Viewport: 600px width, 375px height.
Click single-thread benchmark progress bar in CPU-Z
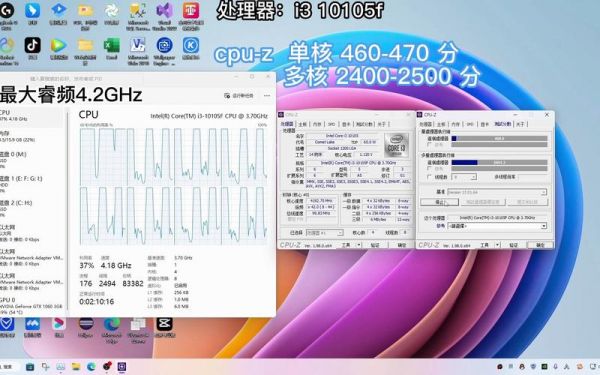tap(499, 139)
